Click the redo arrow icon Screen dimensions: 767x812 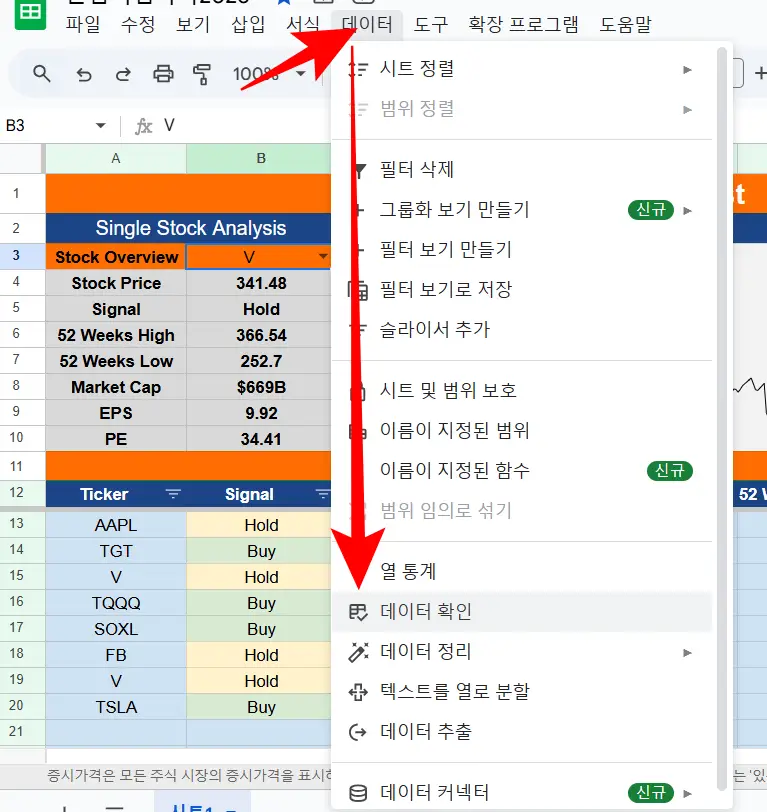(123, 75)
